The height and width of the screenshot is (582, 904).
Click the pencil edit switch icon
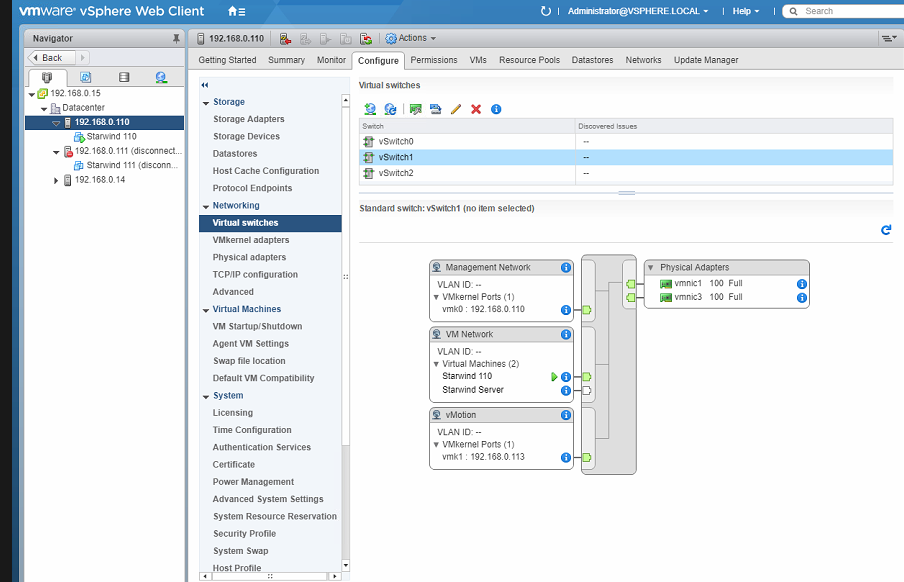[x=456, y=109]
